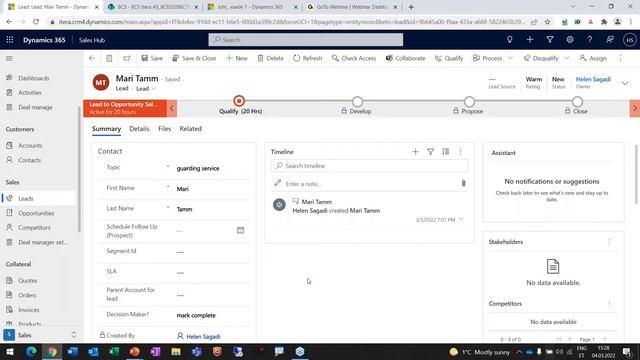Click Collaborate in command bar

[x=405, y=58]
